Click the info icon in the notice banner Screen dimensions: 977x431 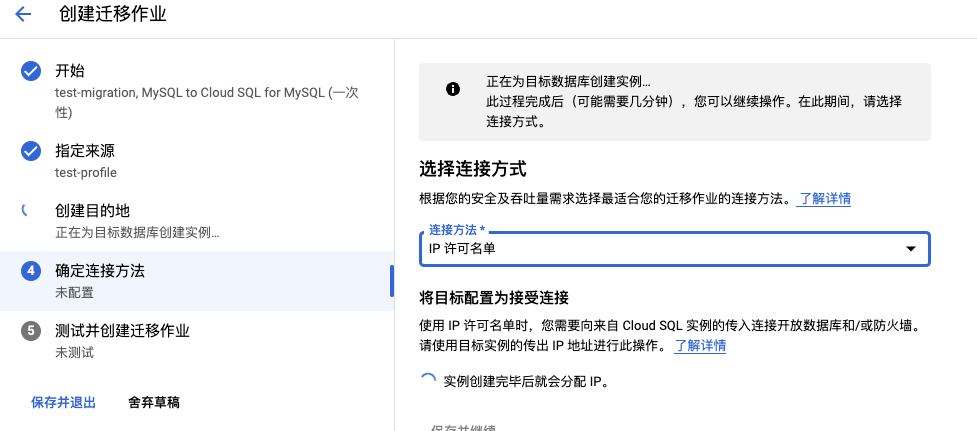453,89
